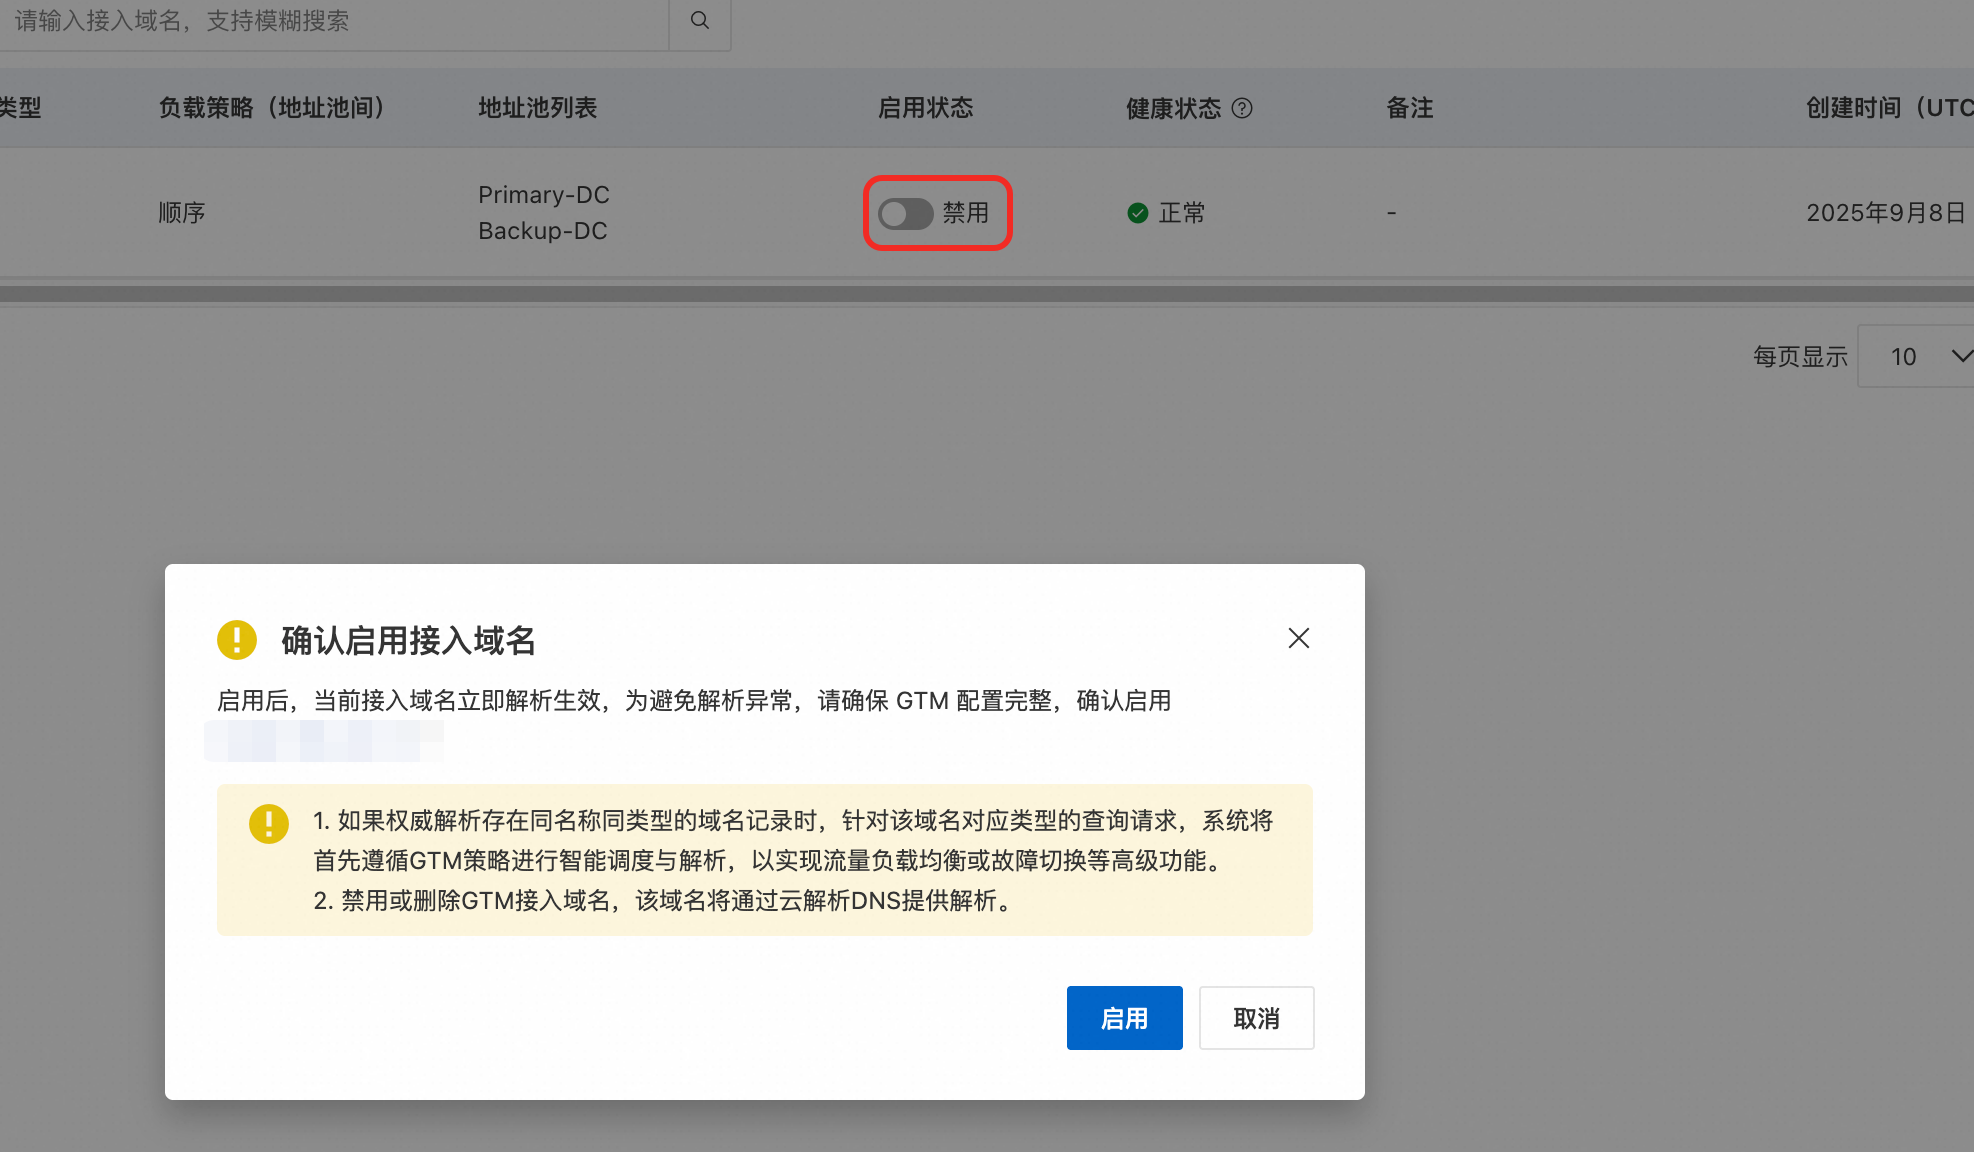This screenshot has height=1152, width=1974.
Task: Toggle the 禁用 enable status switch
Action: [x=906, y=213]
